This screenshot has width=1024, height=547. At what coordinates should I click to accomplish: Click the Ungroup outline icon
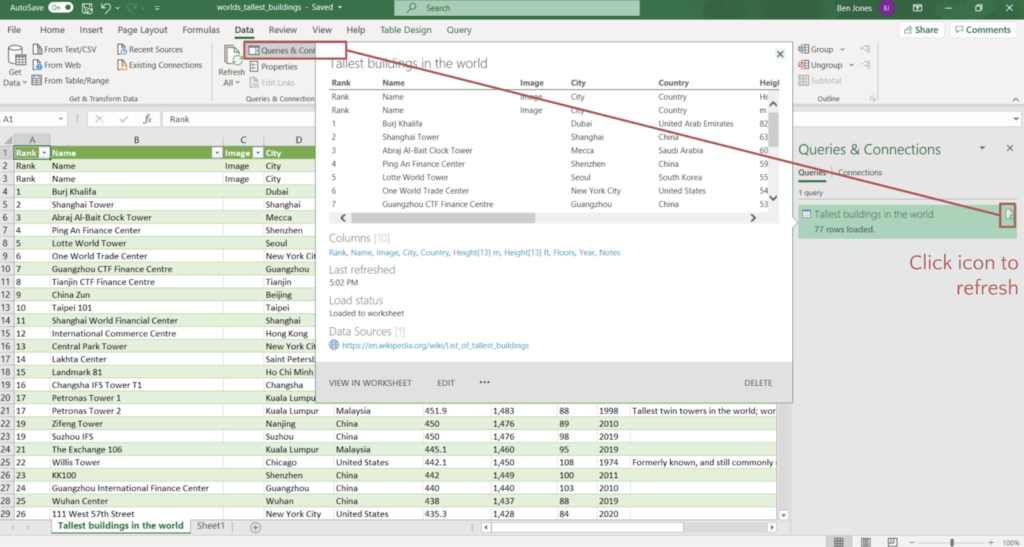tap(804, 65)
